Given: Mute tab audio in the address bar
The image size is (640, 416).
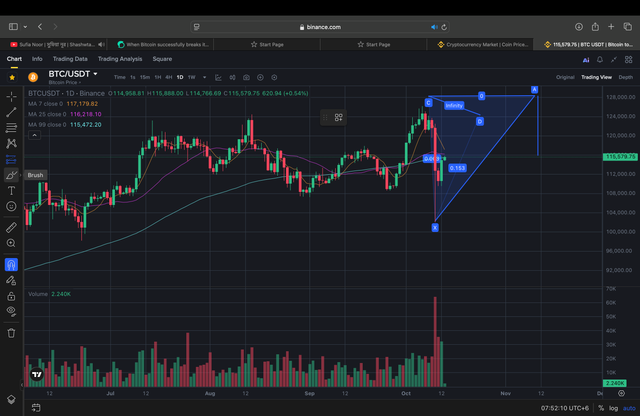Looking at the screenshot, I should point(433,27).
